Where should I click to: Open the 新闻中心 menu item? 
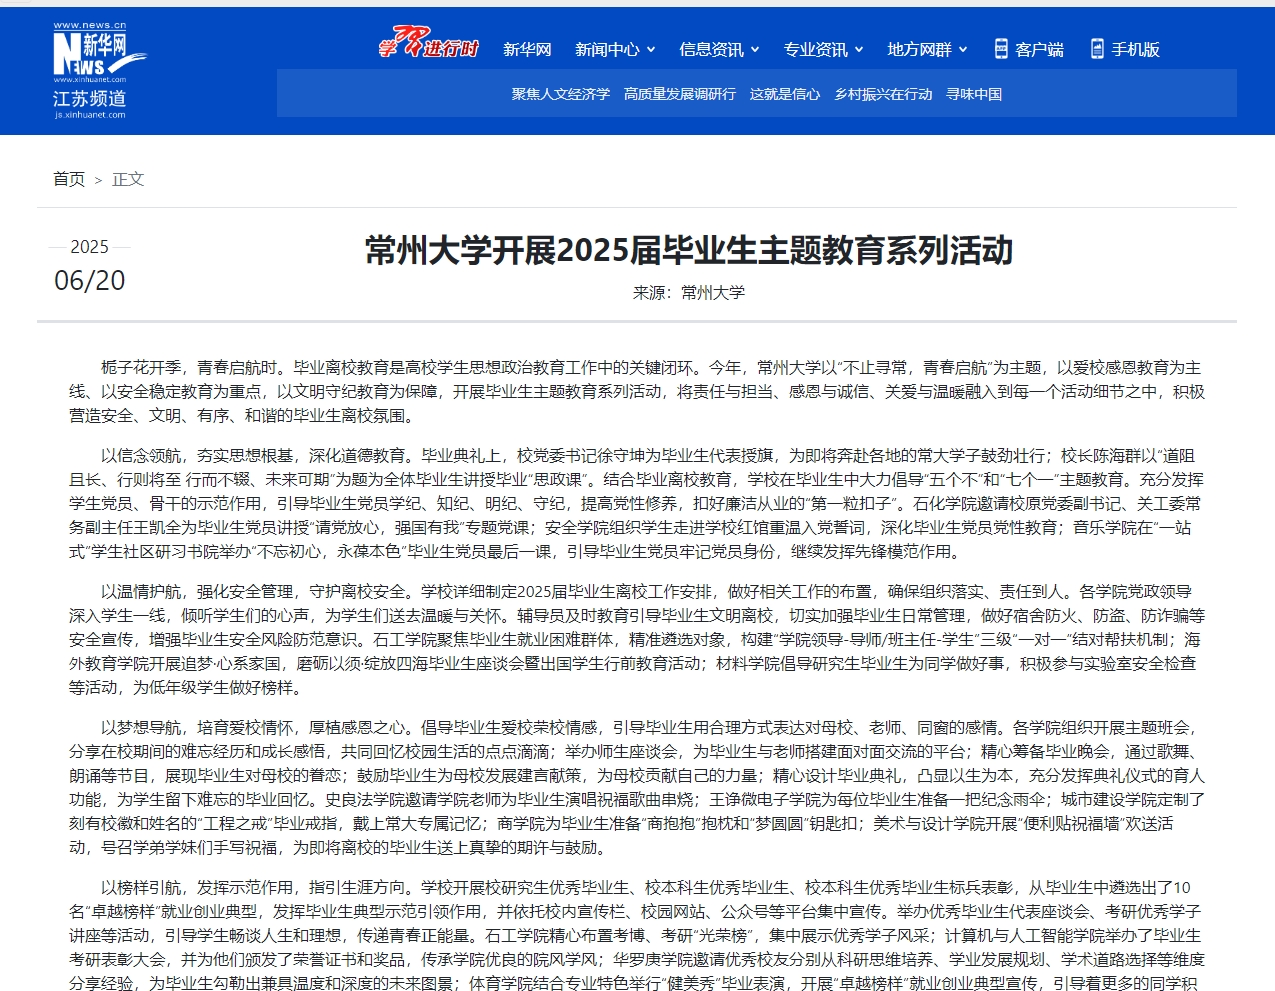coord(607,50)
